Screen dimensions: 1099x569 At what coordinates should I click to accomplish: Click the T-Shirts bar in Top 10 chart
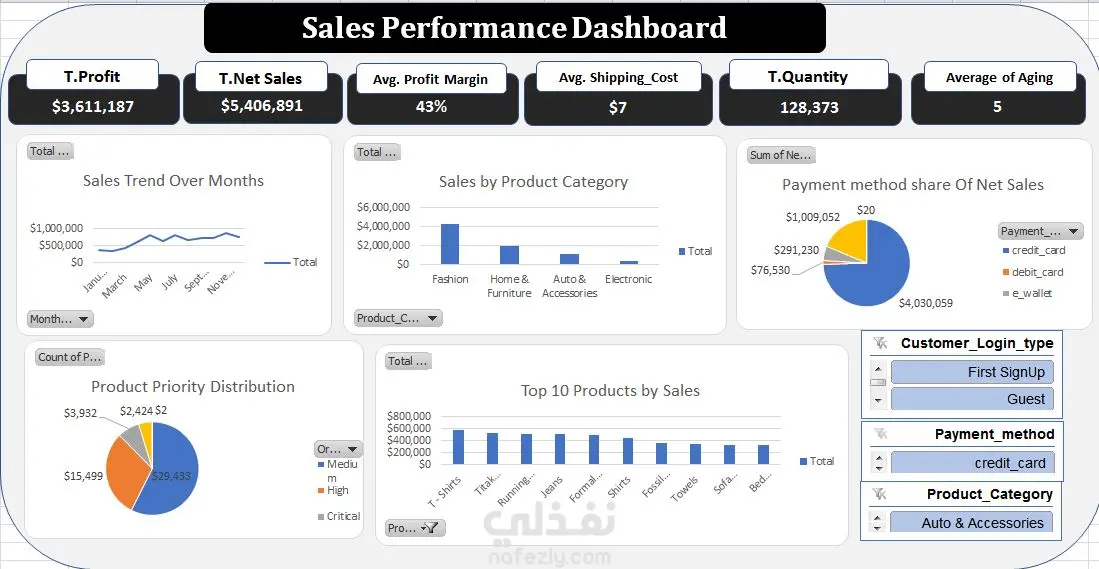458,447
